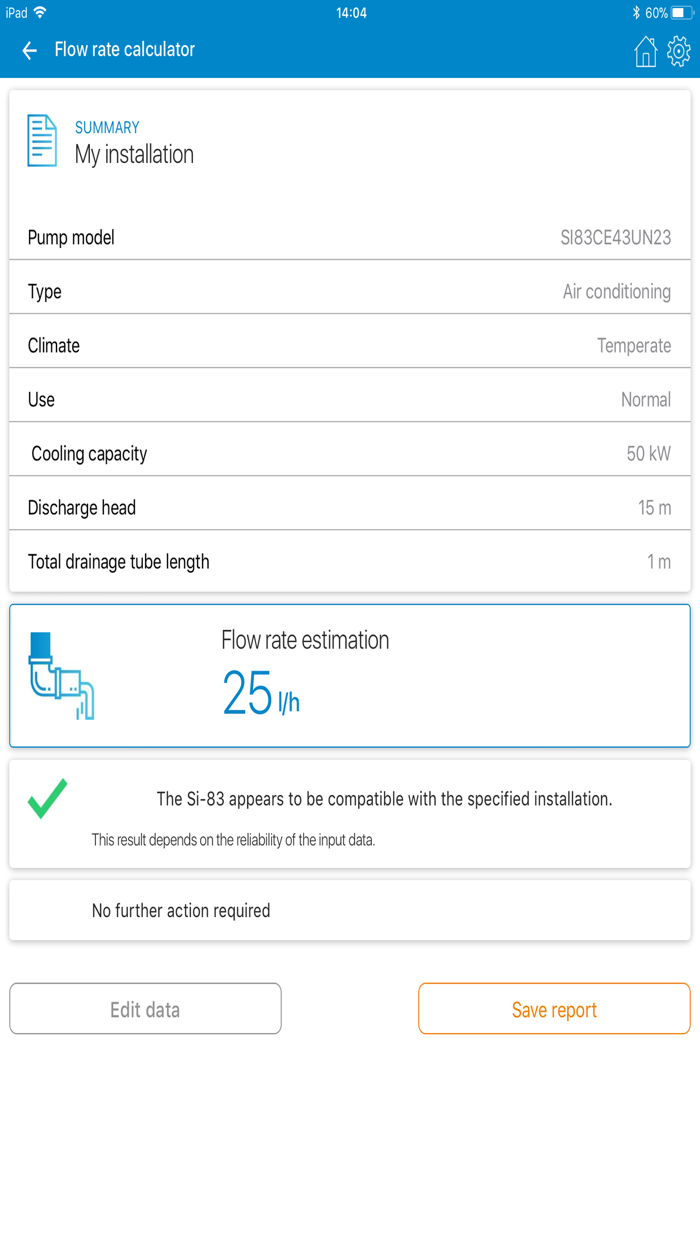Click the Pump model row SI83CE43UN23
Viewport: 700px width, 1244px height.
(350, 237)
